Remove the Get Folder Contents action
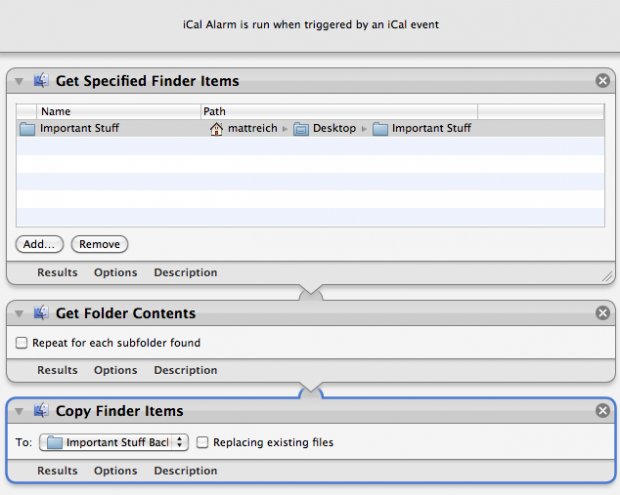The image size is (620, 495). click(x=602, y=313)
